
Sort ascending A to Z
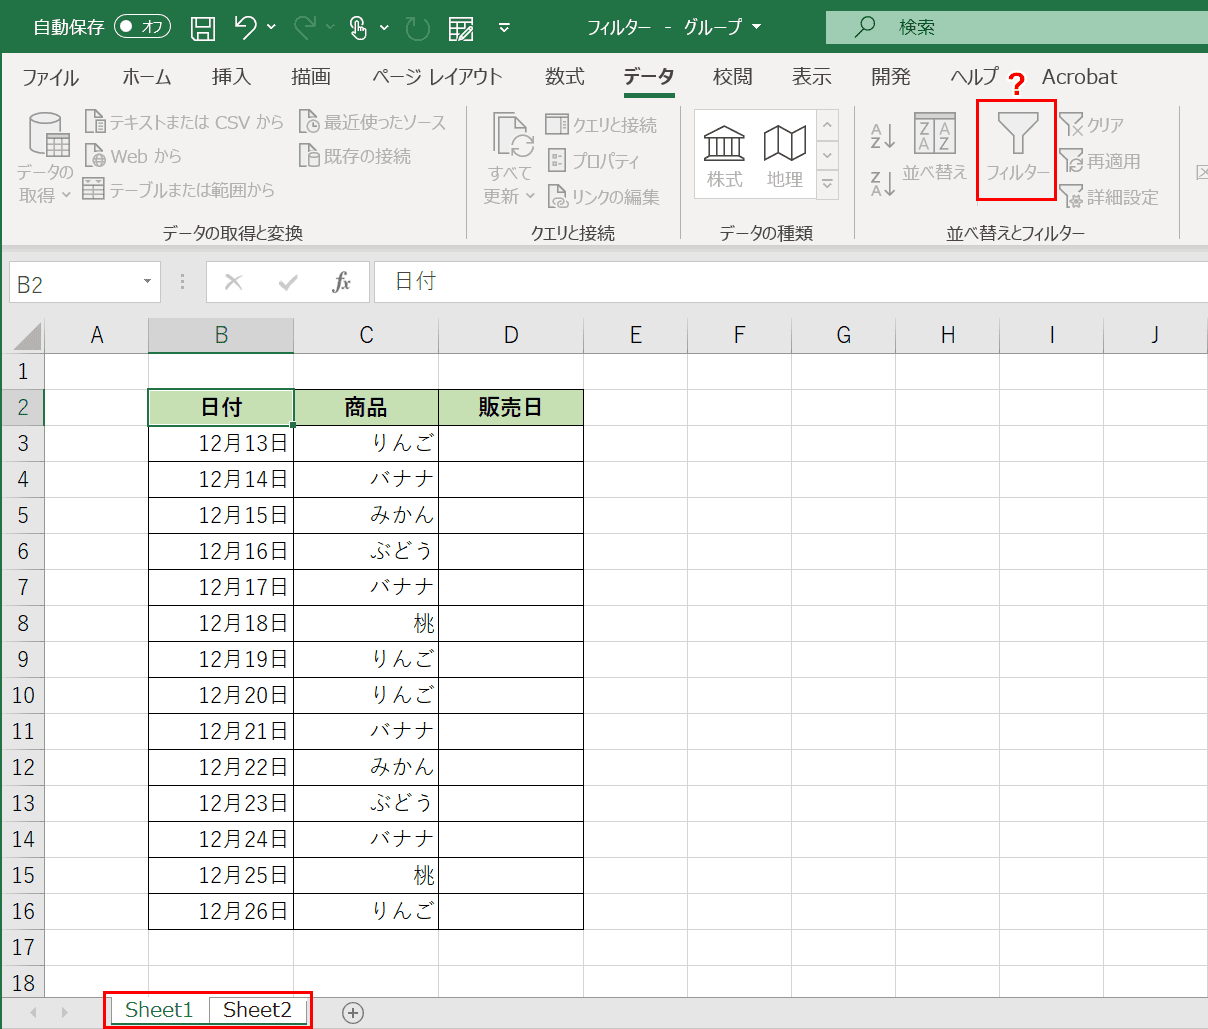[x=882, y=135]
